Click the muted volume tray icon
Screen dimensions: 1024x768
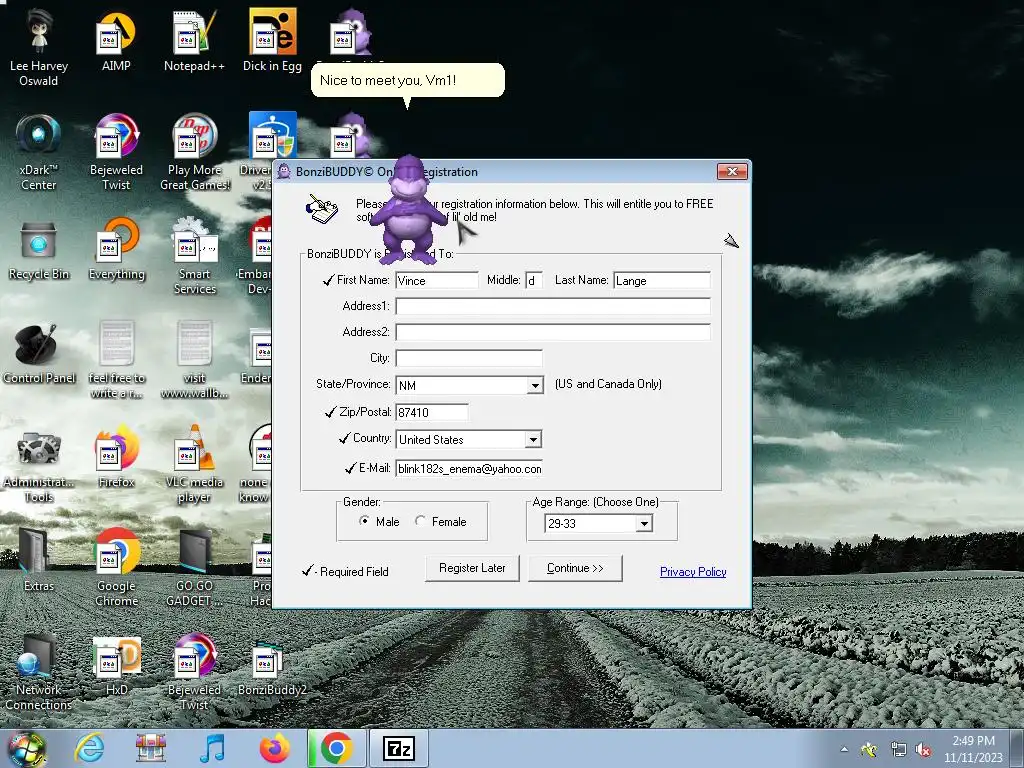tap(923, 750)
